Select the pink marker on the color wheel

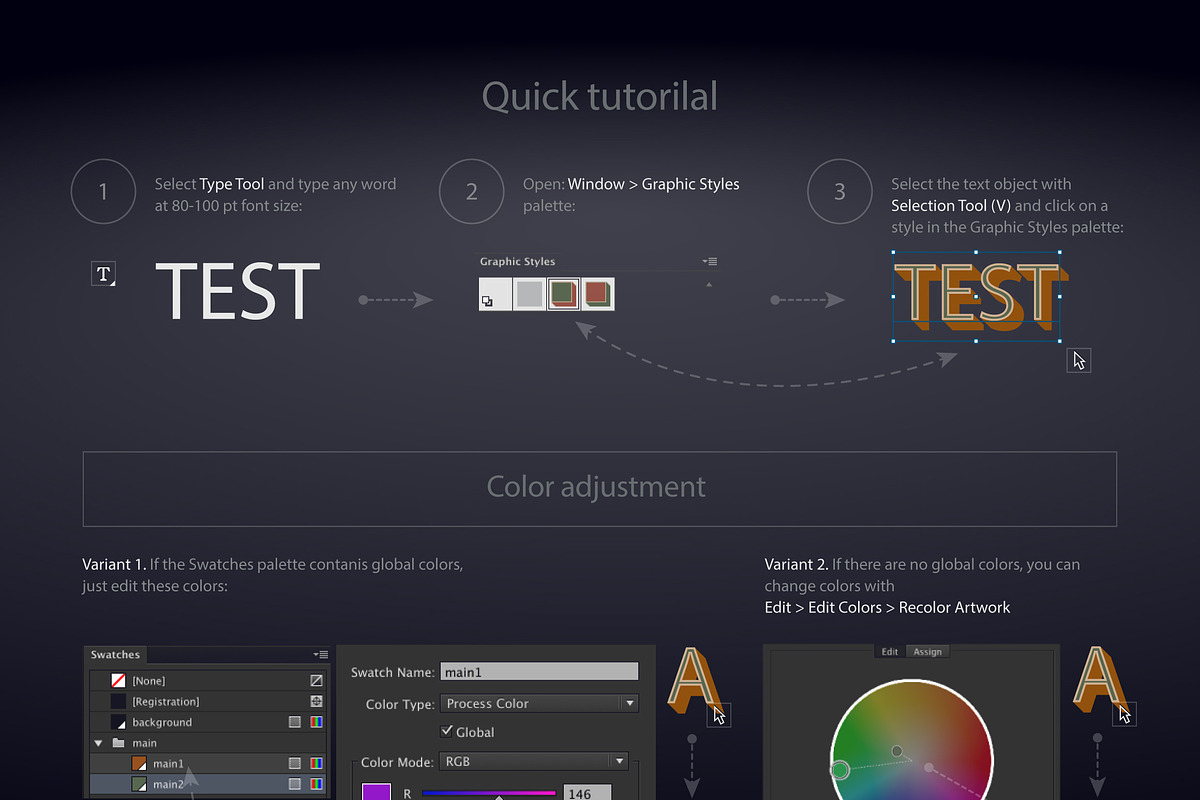(x=929, y=768)
